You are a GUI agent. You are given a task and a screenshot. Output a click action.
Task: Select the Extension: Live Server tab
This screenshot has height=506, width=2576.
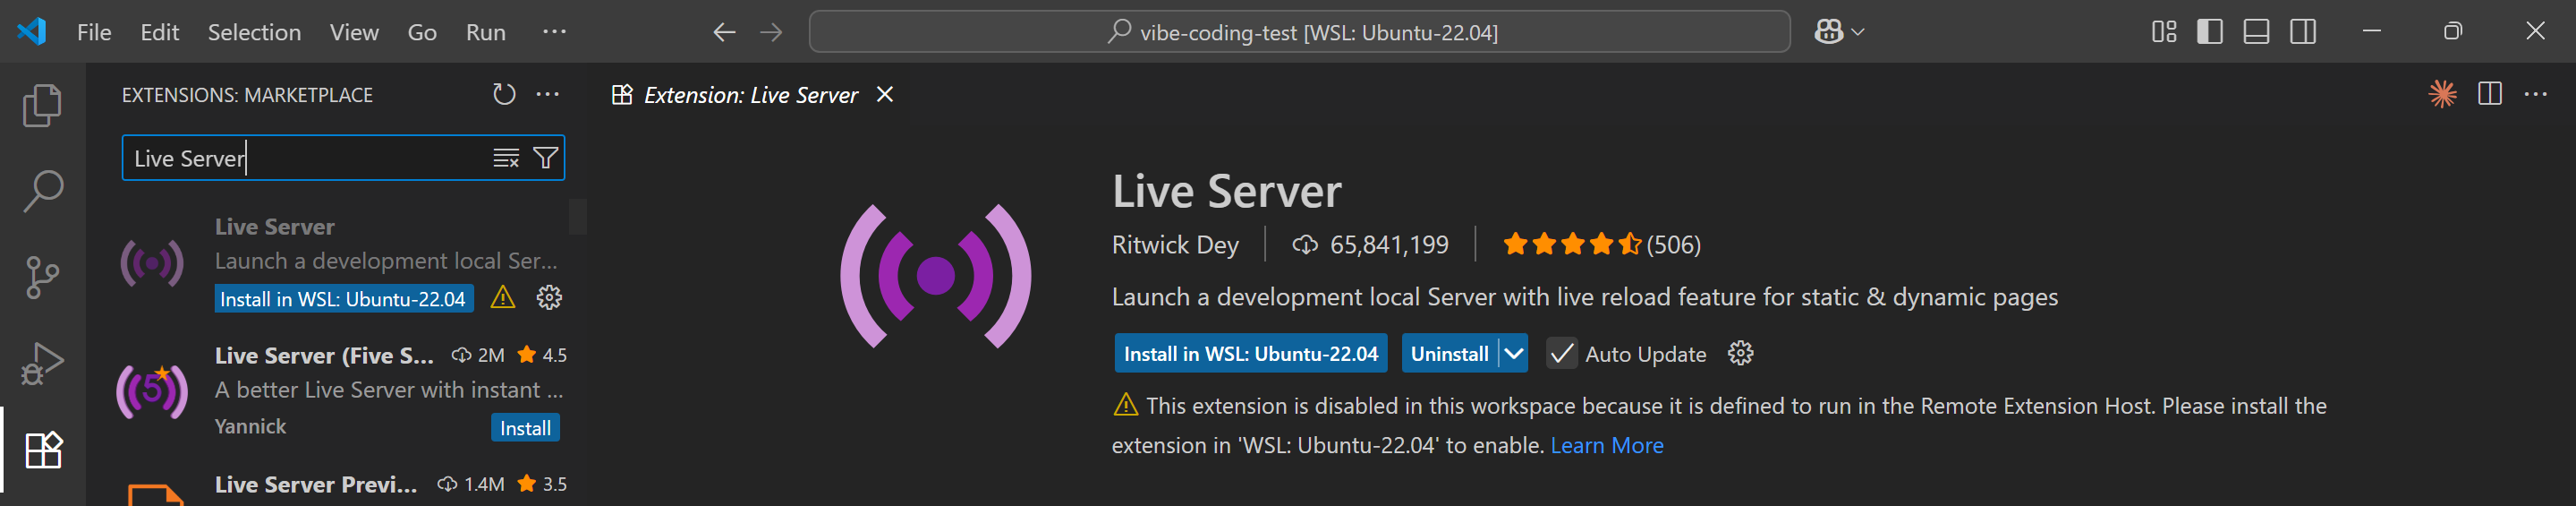pos(752,95)
